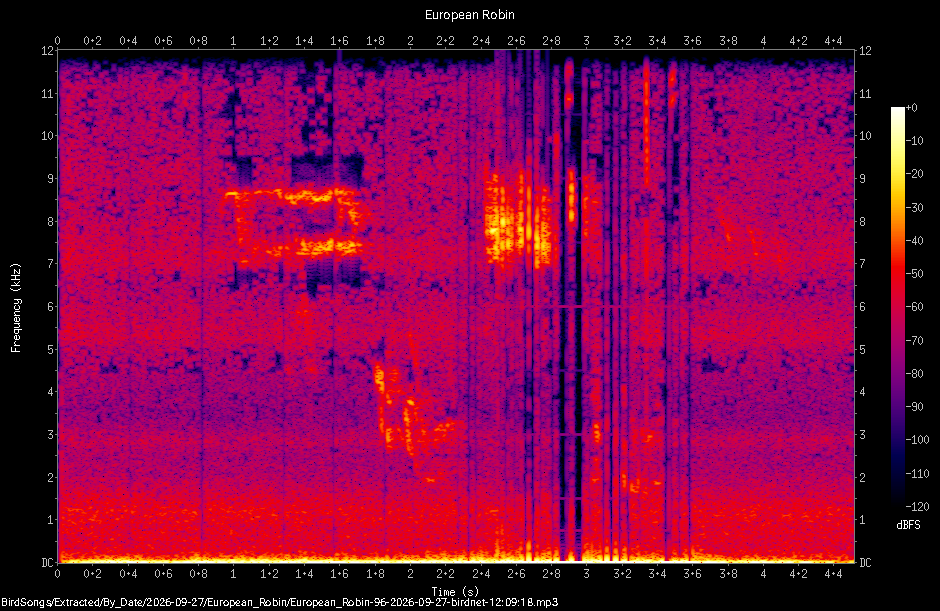
Task: Select the '-70' colorbar label
Action: click(914, 341)
